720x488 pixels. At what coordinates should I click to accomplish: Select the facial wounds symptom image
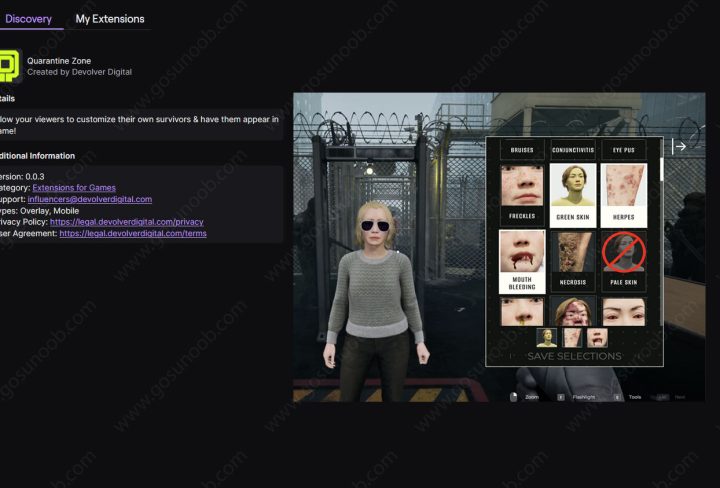(573, 311)
